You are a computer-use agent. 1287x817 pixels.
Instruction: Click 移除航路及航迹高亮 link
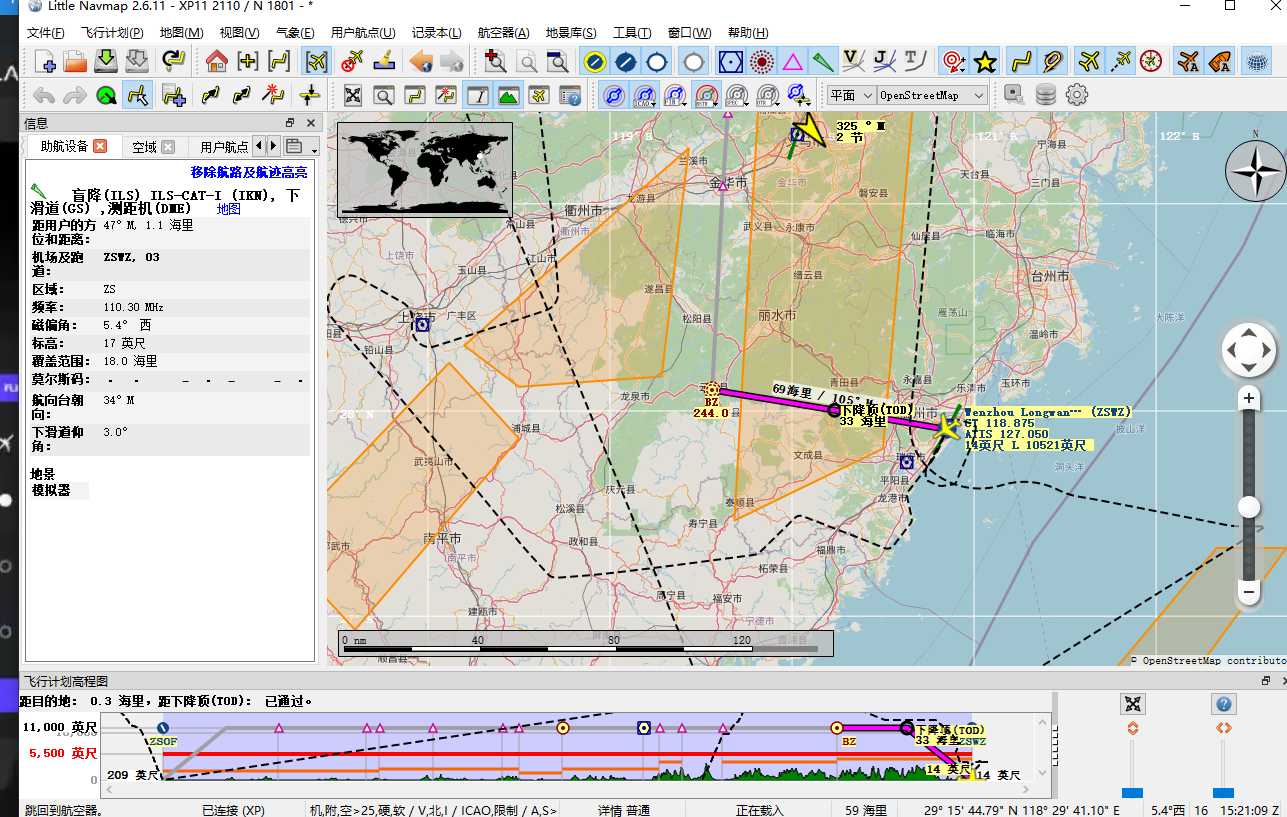(x=249, y=172)
